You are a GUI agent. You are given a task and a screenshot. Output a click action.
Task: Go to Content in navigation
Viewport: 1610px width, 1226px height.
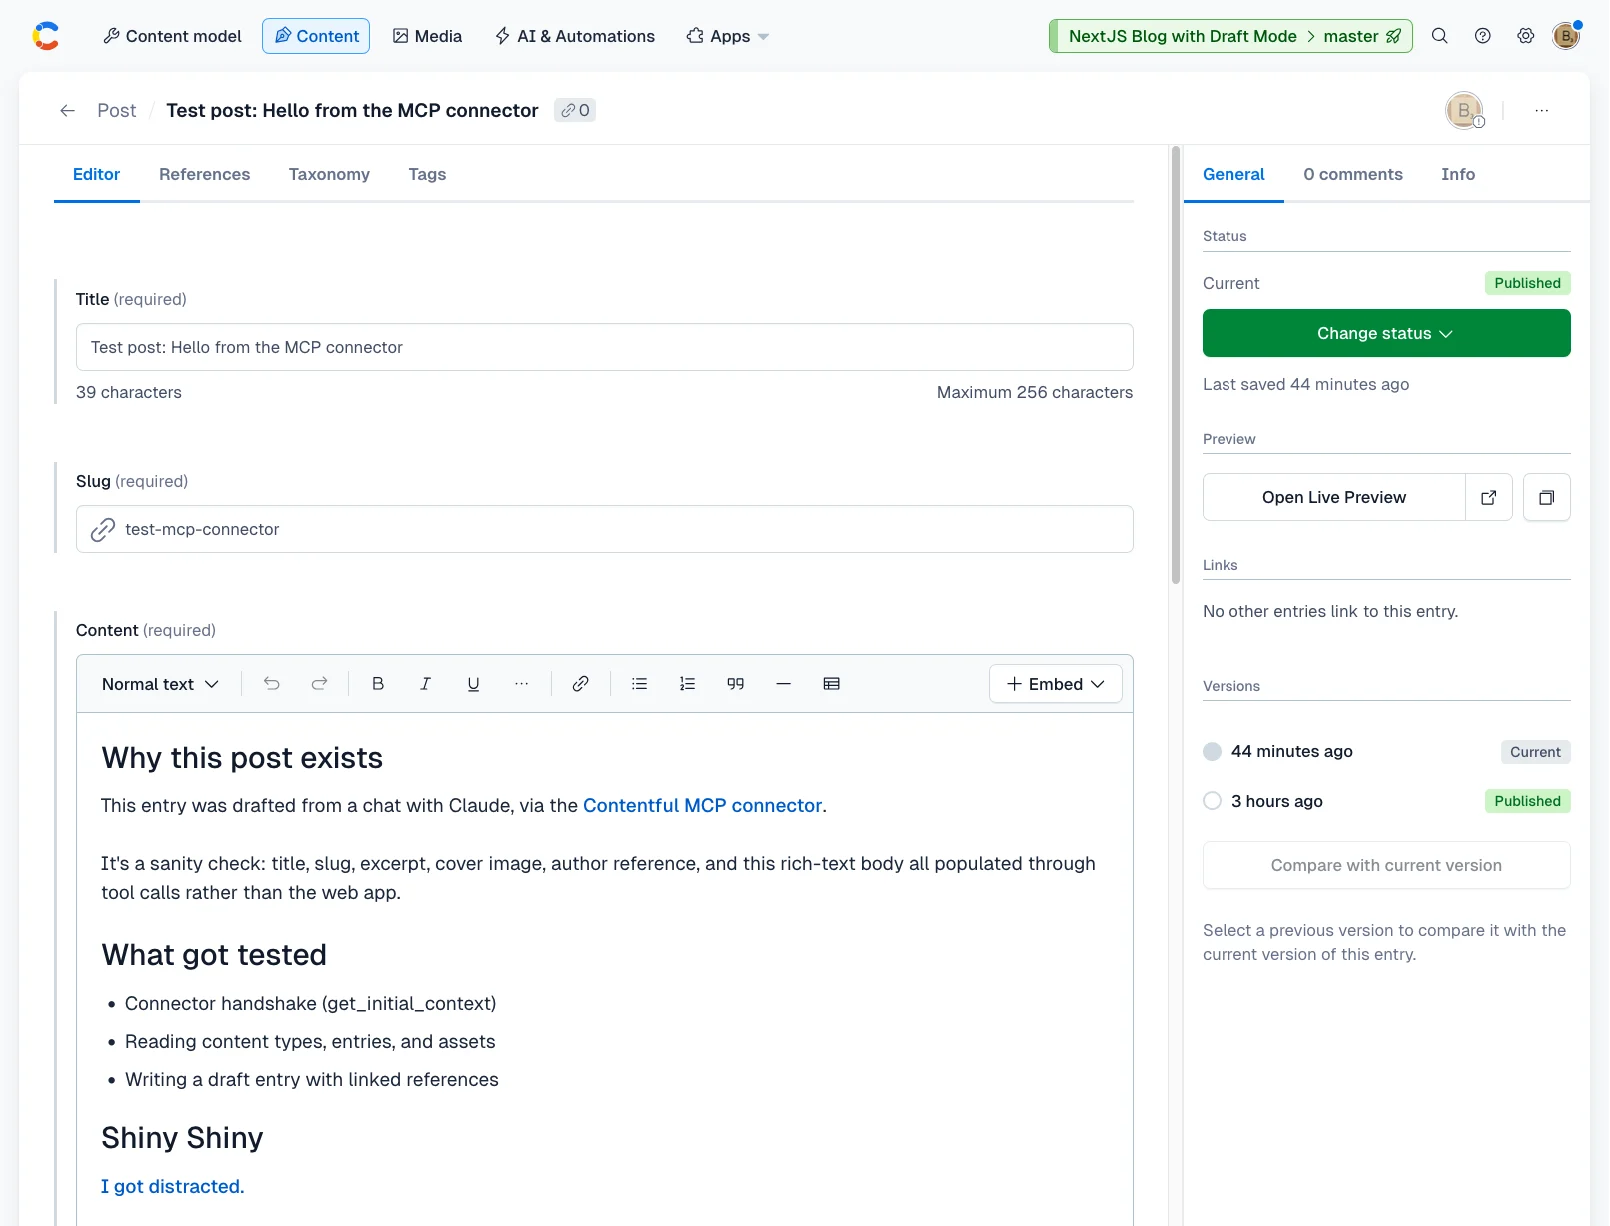click(316, 36)
